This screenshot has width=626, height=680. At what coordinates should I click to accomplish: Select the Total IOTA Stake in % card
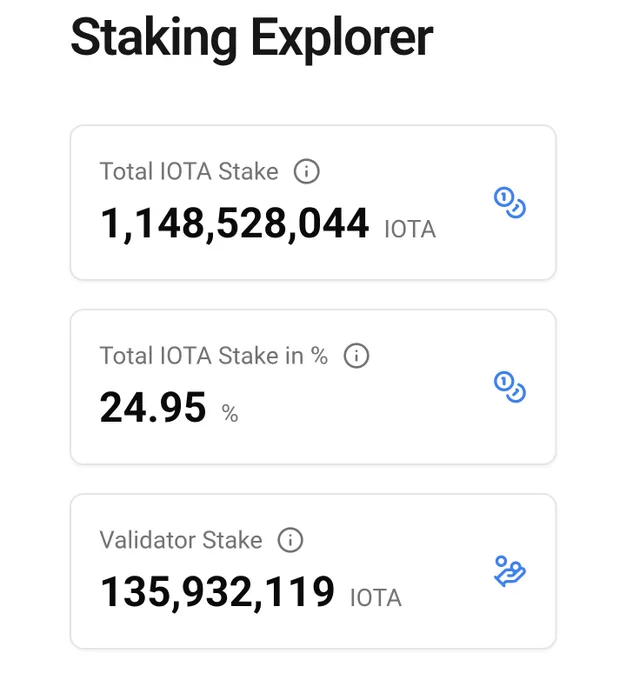(x=313, y=387)
